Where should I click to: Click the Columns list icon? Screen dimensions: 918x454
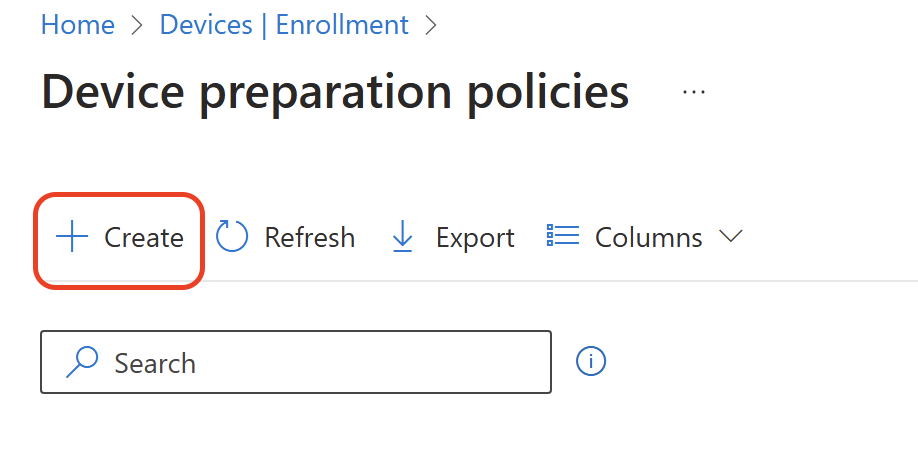[563, 235]
